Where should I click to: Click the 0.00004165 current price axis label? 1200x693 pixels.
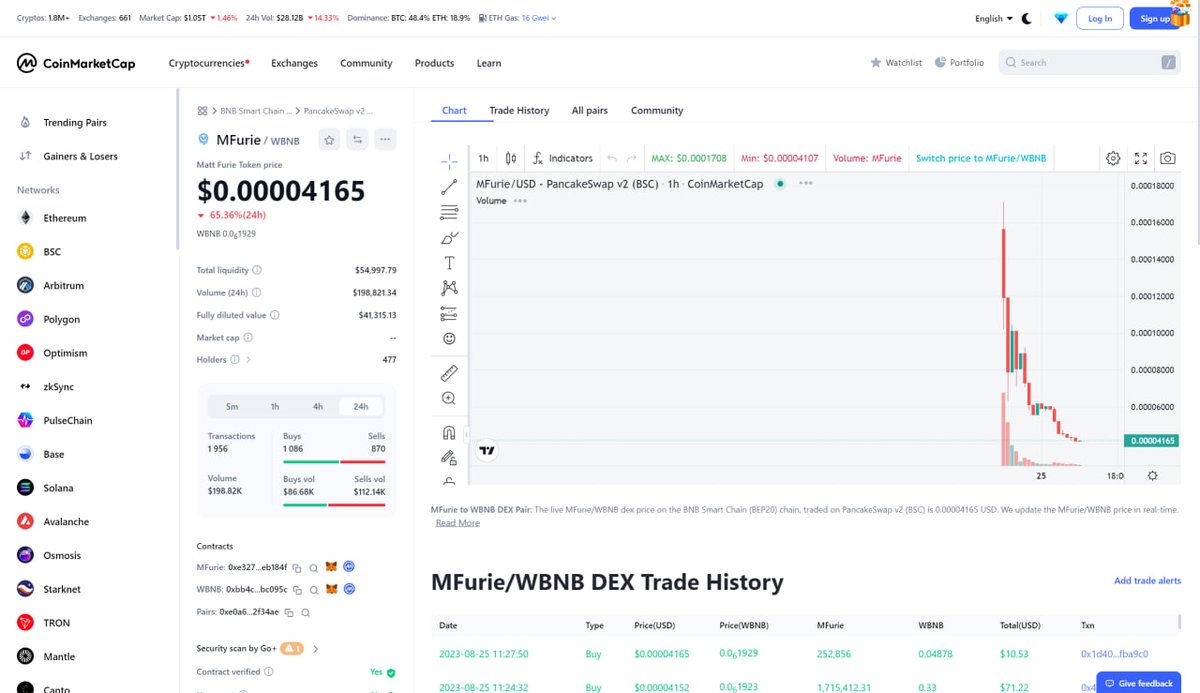1151,440
